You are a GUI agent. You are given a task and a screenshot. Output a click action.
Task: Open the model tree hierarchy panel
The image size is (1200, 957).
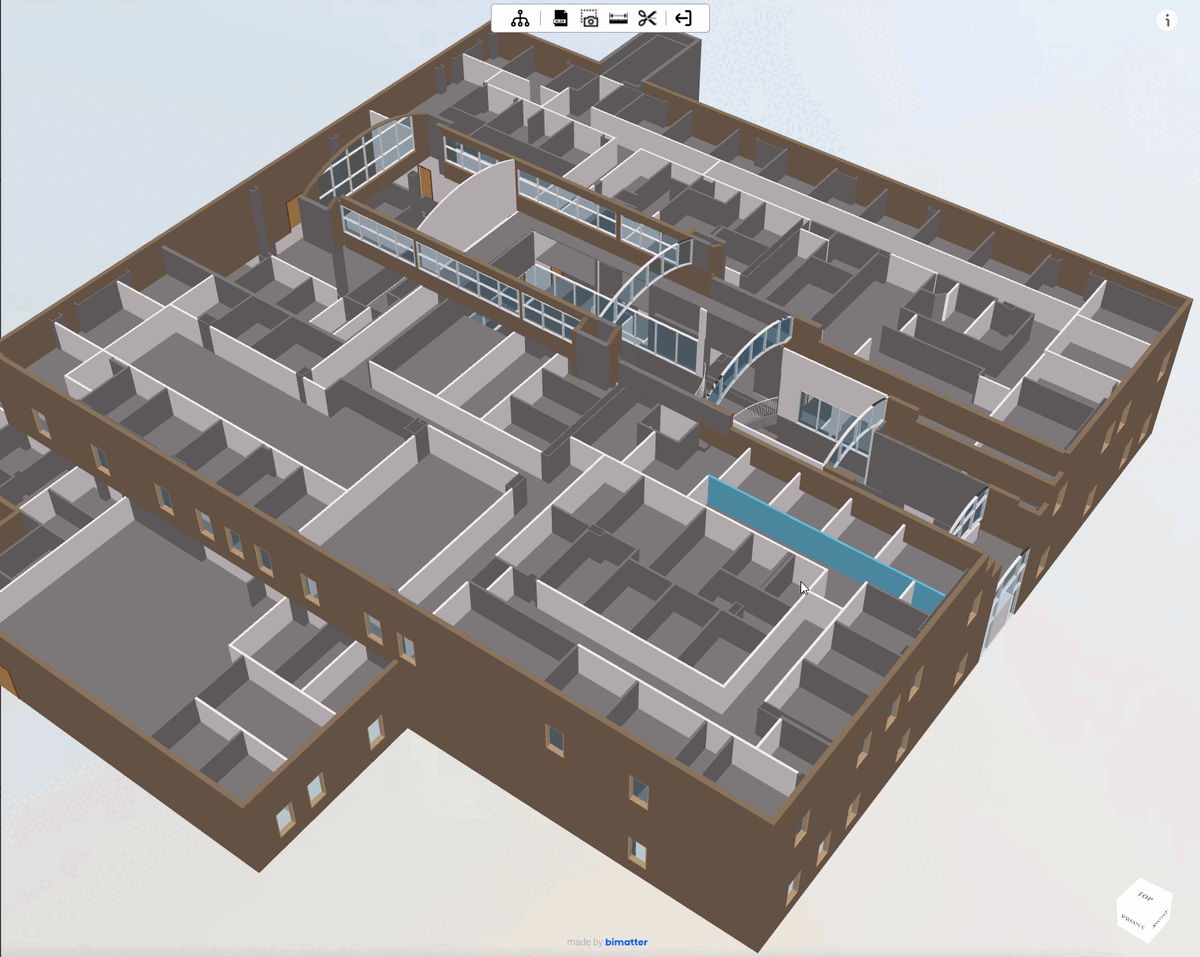[x=520, y=18]
